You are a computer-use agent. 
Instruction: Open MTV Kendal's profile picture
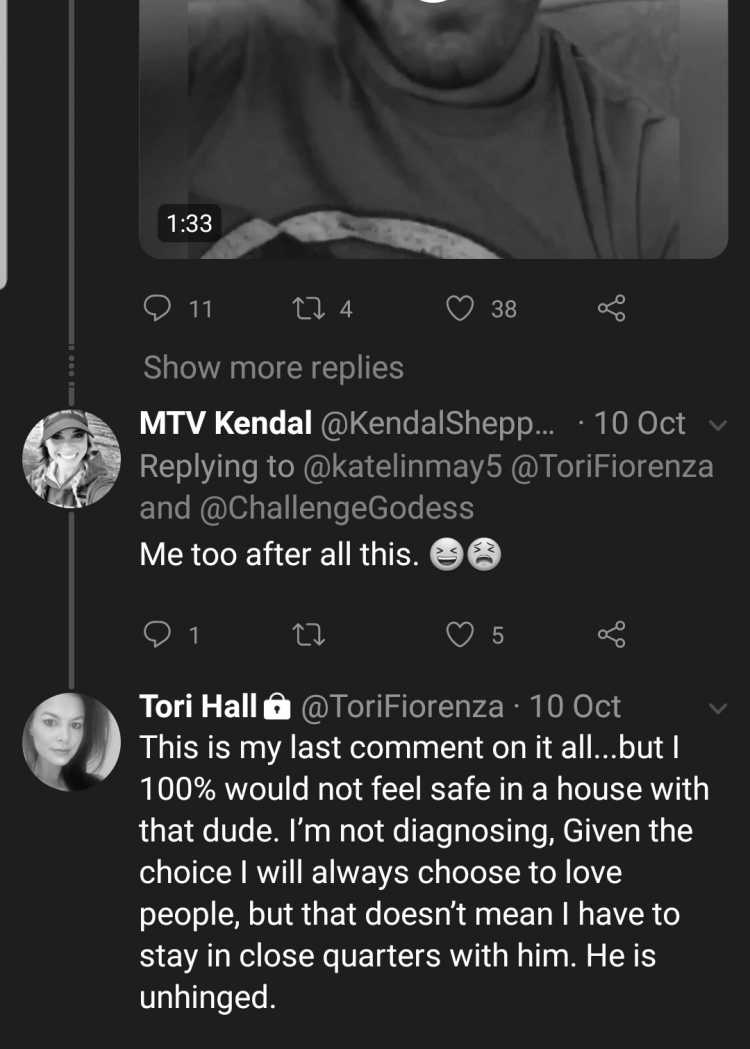click(x=71, y=458)
